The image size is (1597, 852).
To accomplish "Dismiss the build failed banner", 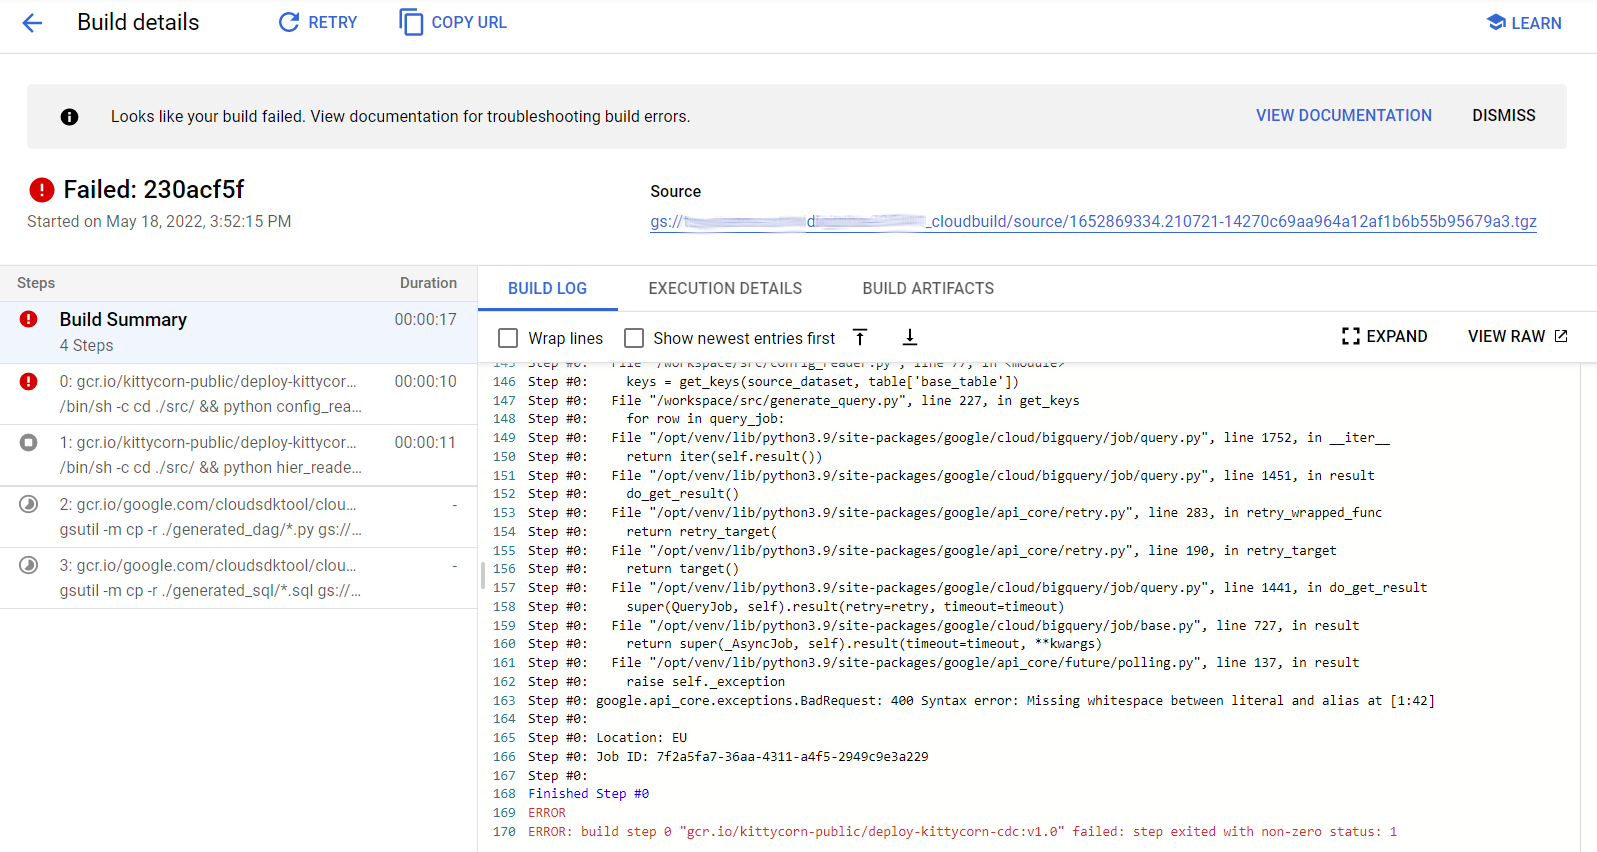I will click(1504, 116).
